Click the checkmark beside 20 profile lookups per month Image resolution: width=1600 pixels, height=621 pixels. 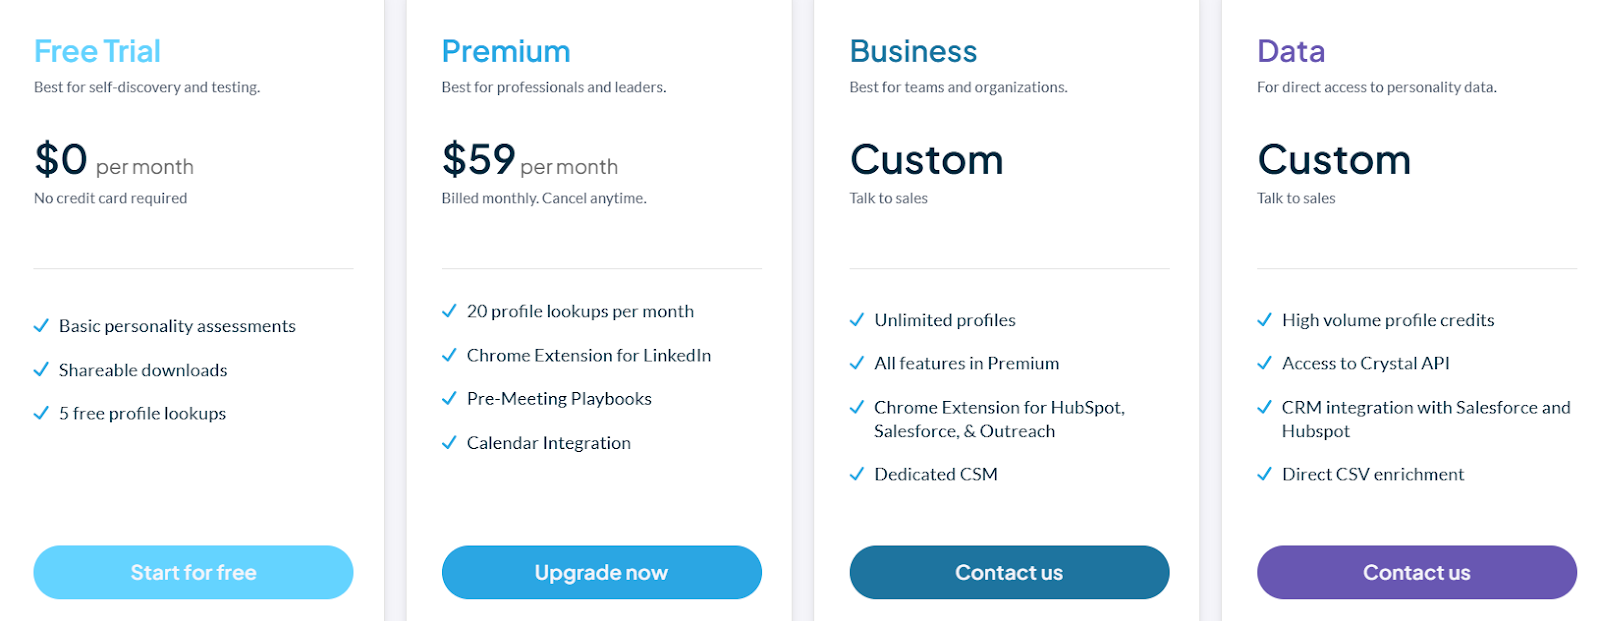coord(449,311)
